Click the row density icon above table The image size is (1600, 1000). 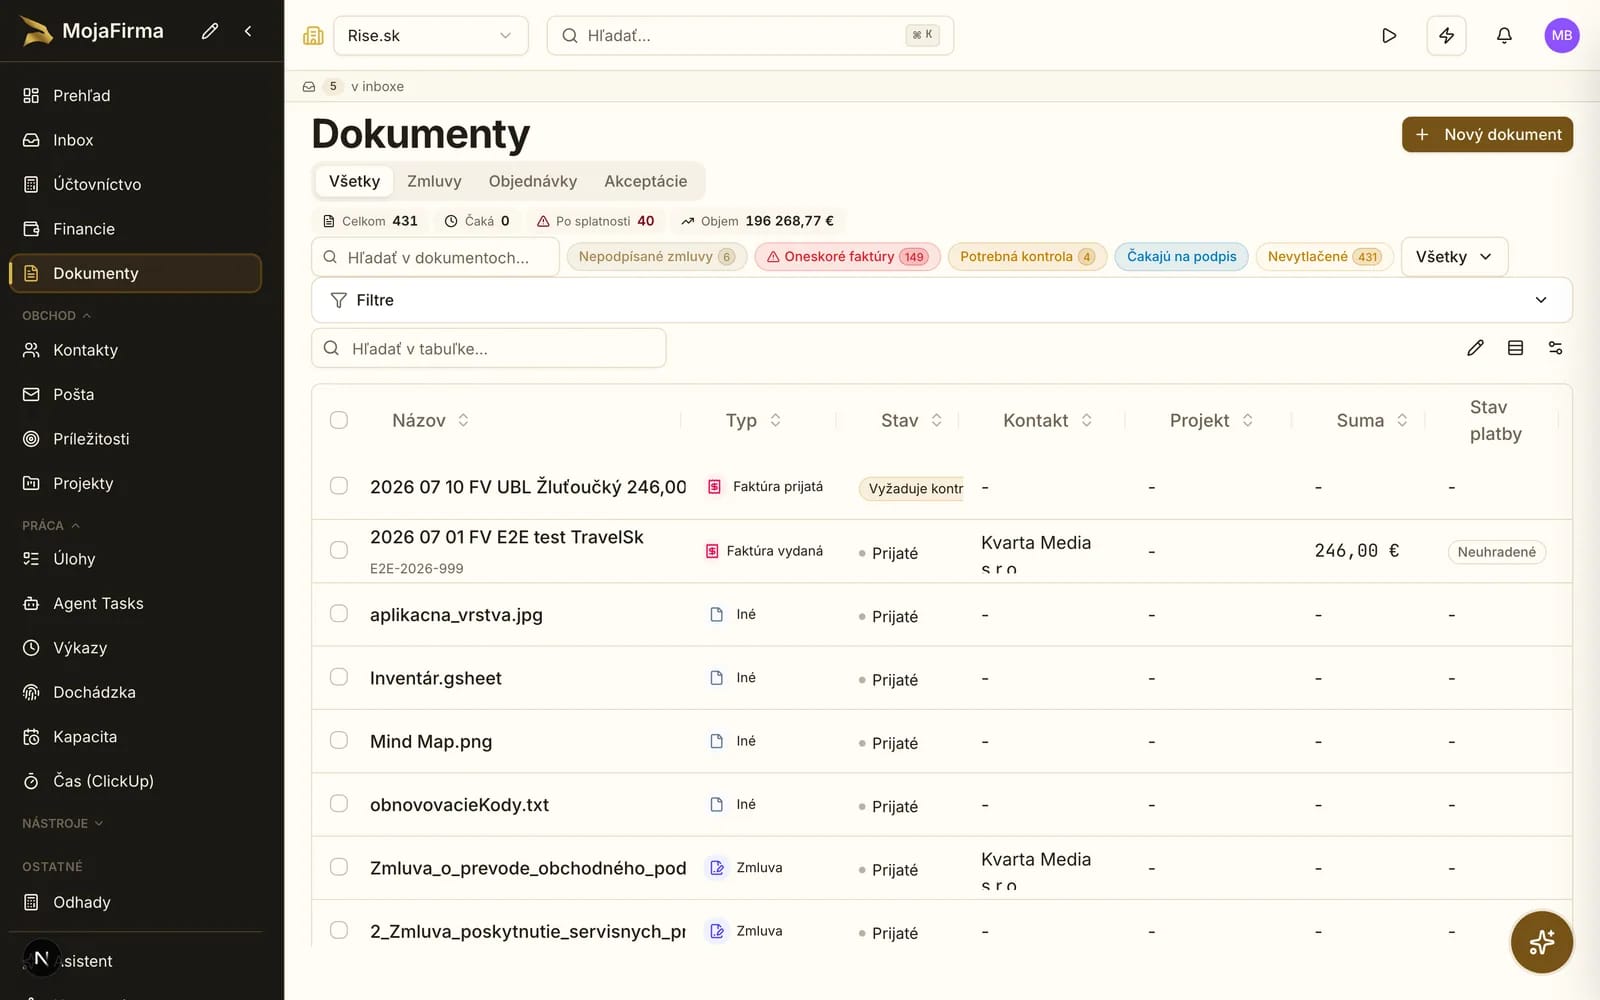pos(1515,348)
